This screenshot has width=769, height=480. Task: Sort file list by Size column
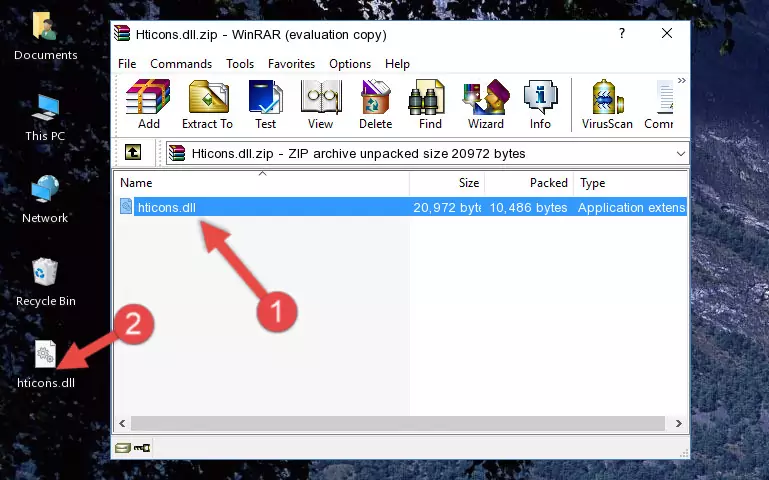pos(447,183)
